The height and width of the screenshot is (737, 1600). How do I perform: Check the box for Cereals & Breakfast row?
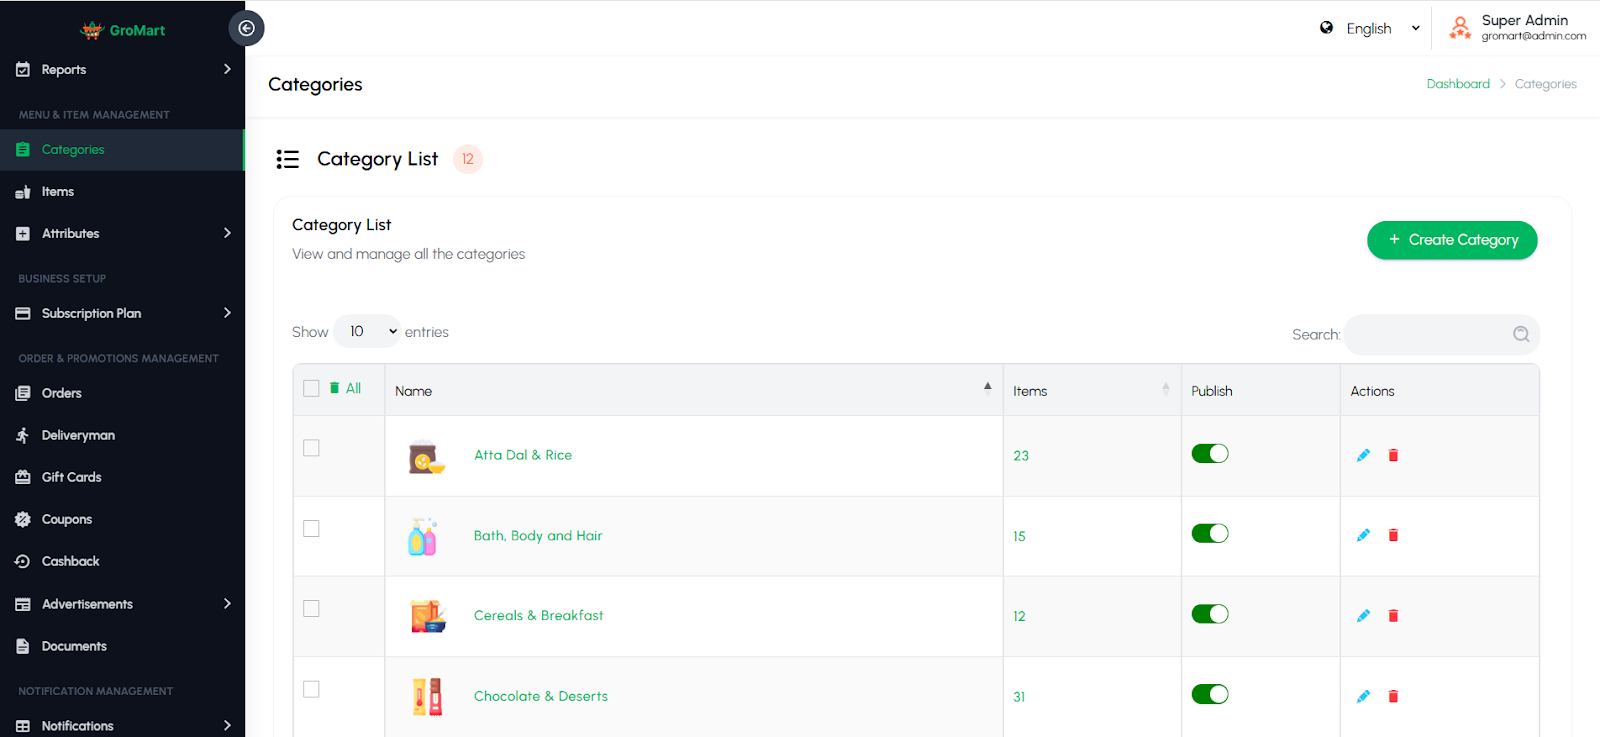point(312,609)
